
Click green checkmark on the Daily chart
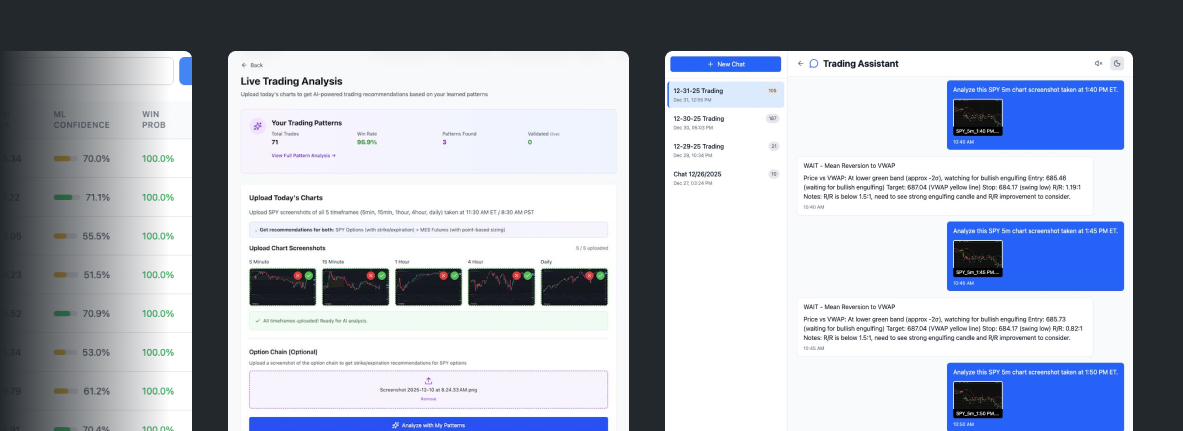point(601,276)
